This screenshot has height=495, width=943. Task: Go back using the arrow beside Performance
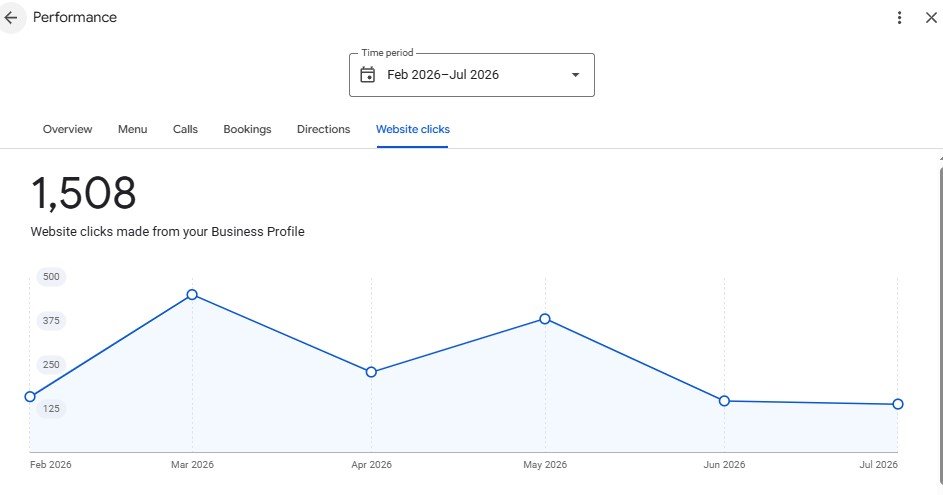11,17
